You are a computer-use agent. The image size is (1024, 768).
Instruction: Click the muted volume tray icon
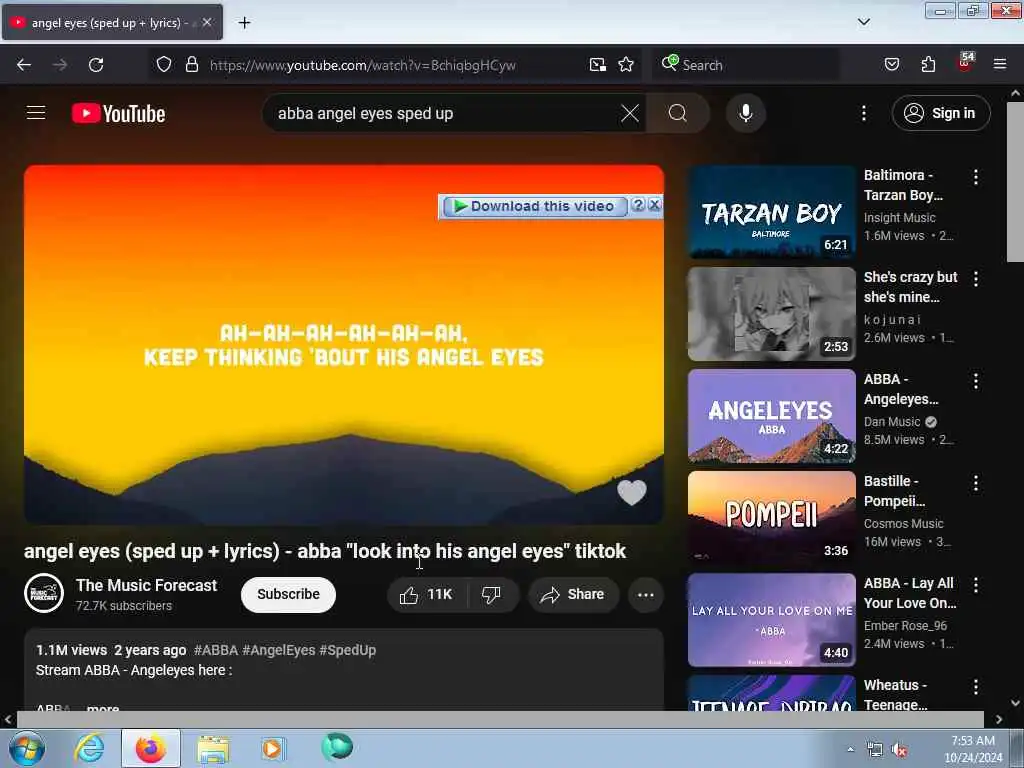(899, 750)
